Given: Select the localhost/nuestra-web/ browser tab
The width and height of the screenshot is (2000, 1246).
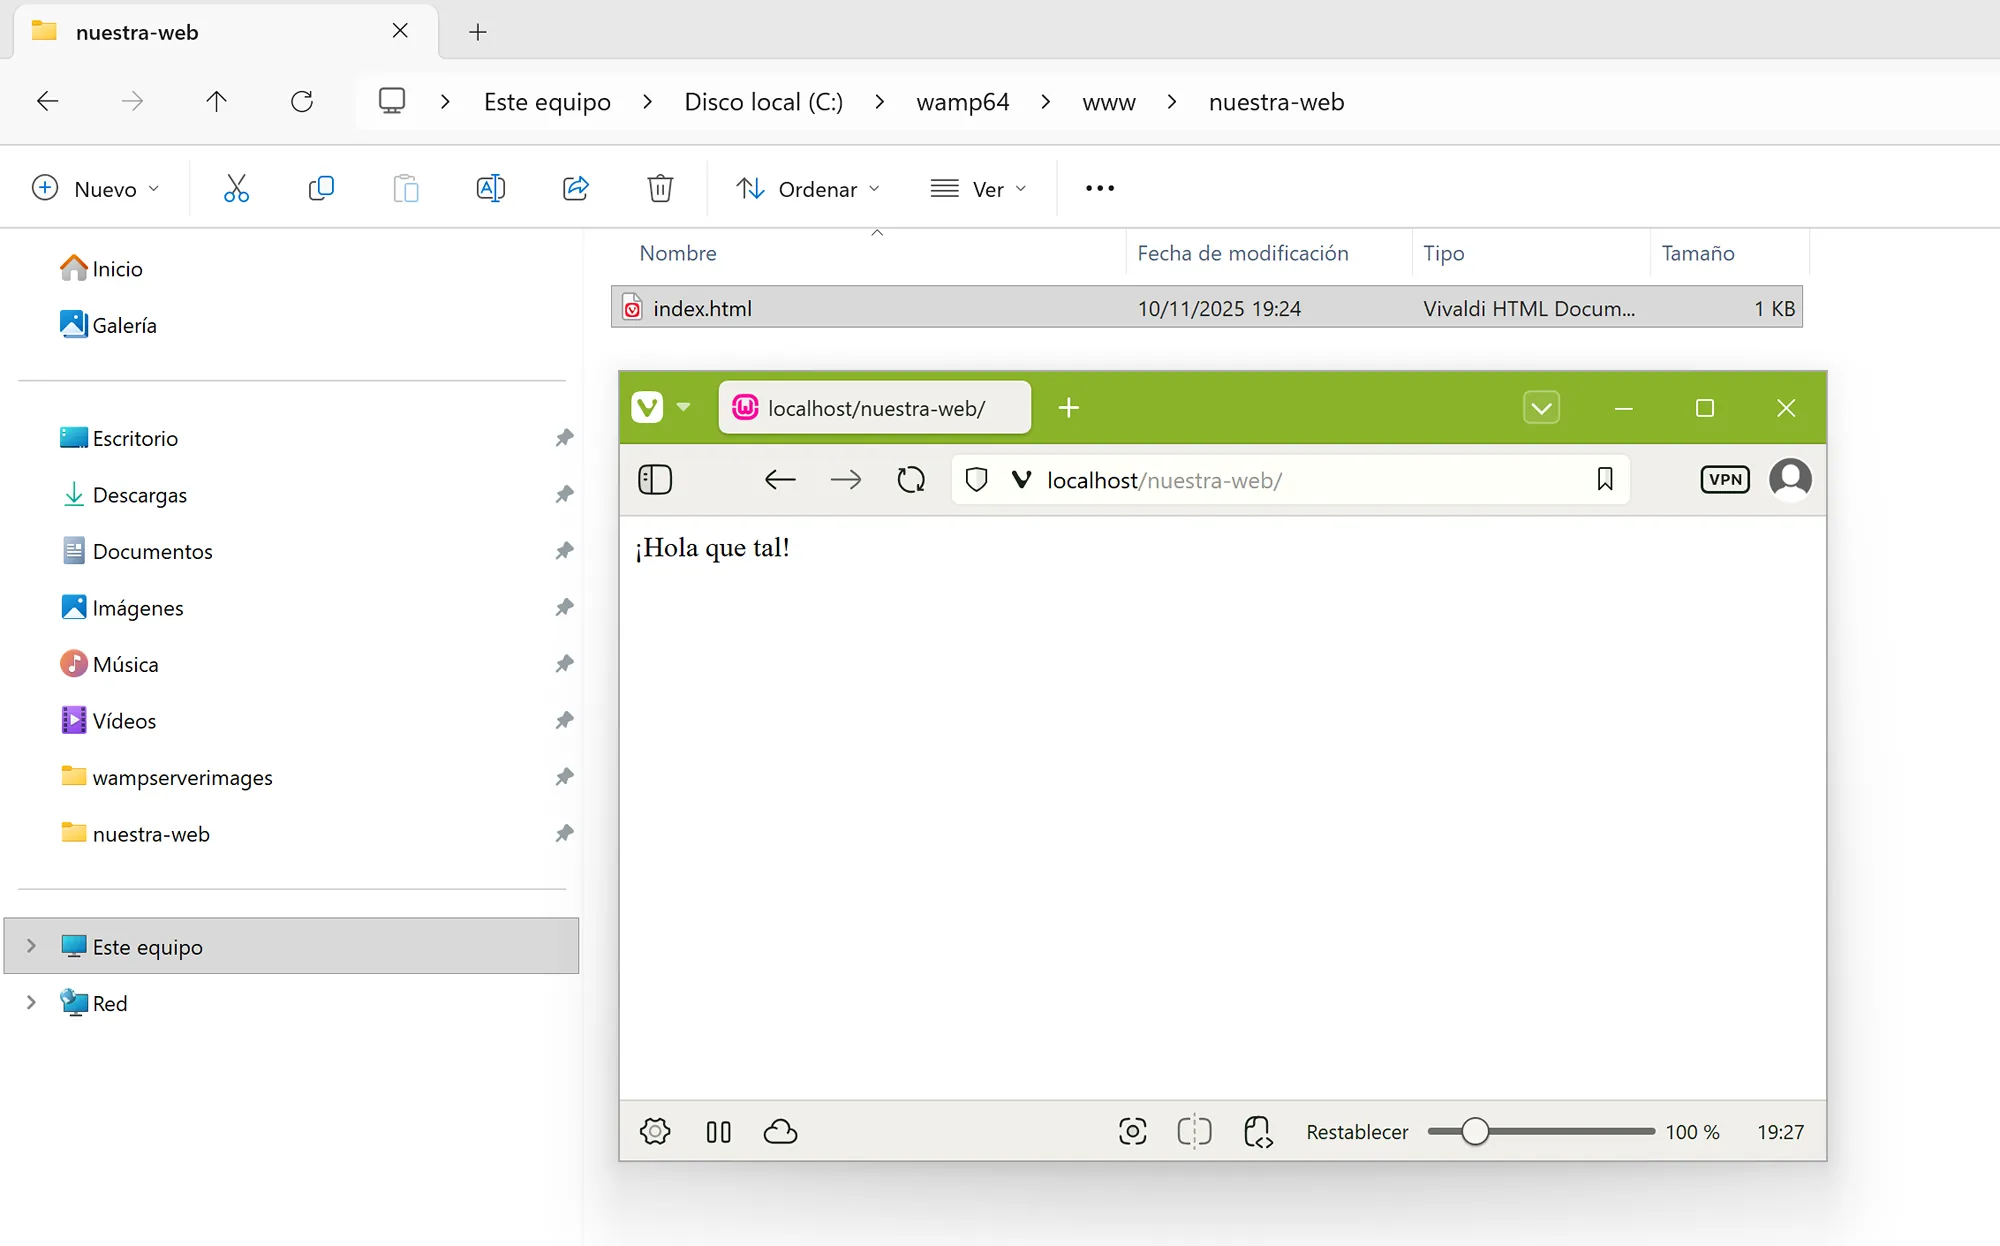Looking at the screenshot, I should [x=875, y=408].
